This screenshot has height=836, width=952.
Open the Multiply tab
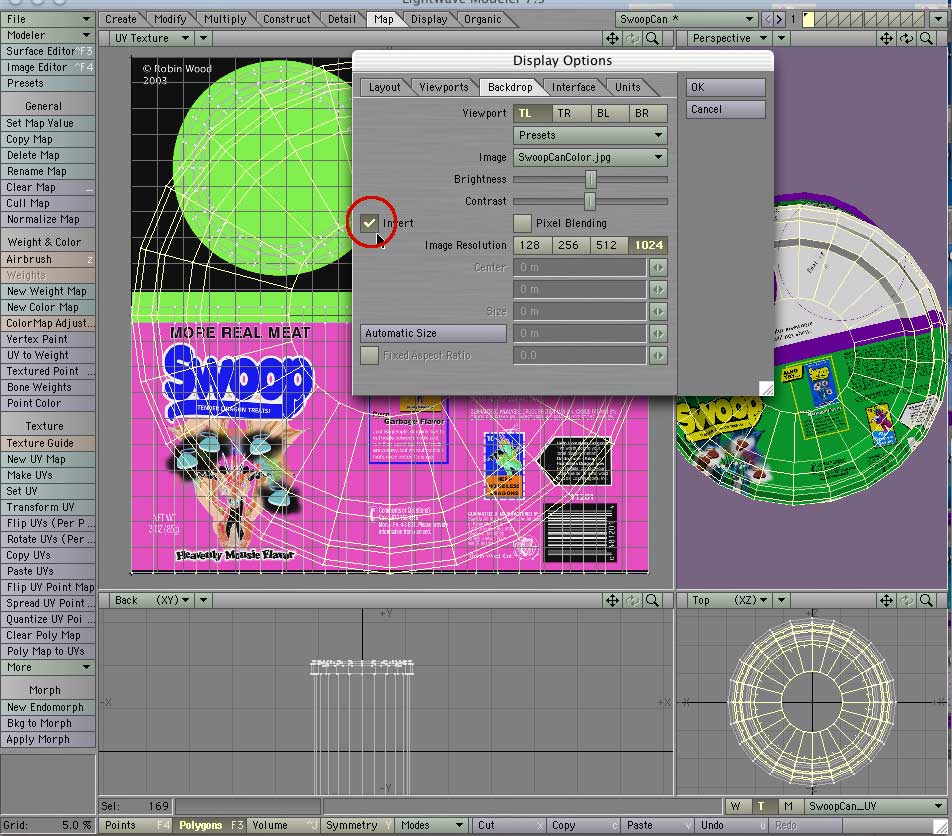[225, 19]
